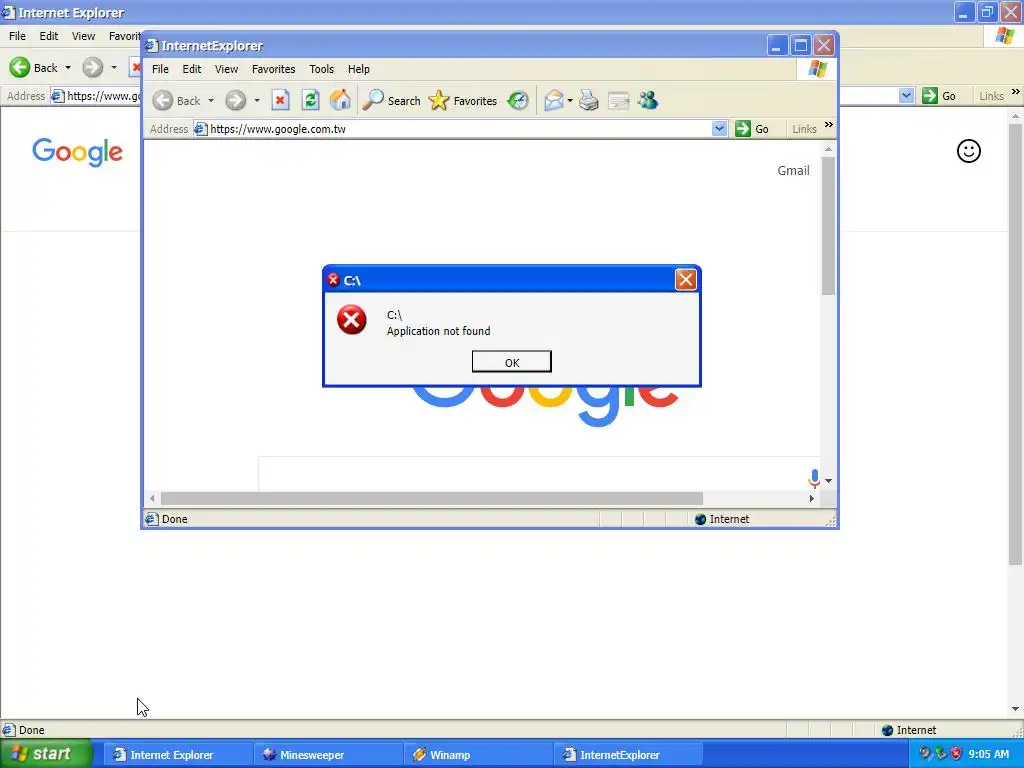Click Forward arrow in background Internet Explorer window

93,67
